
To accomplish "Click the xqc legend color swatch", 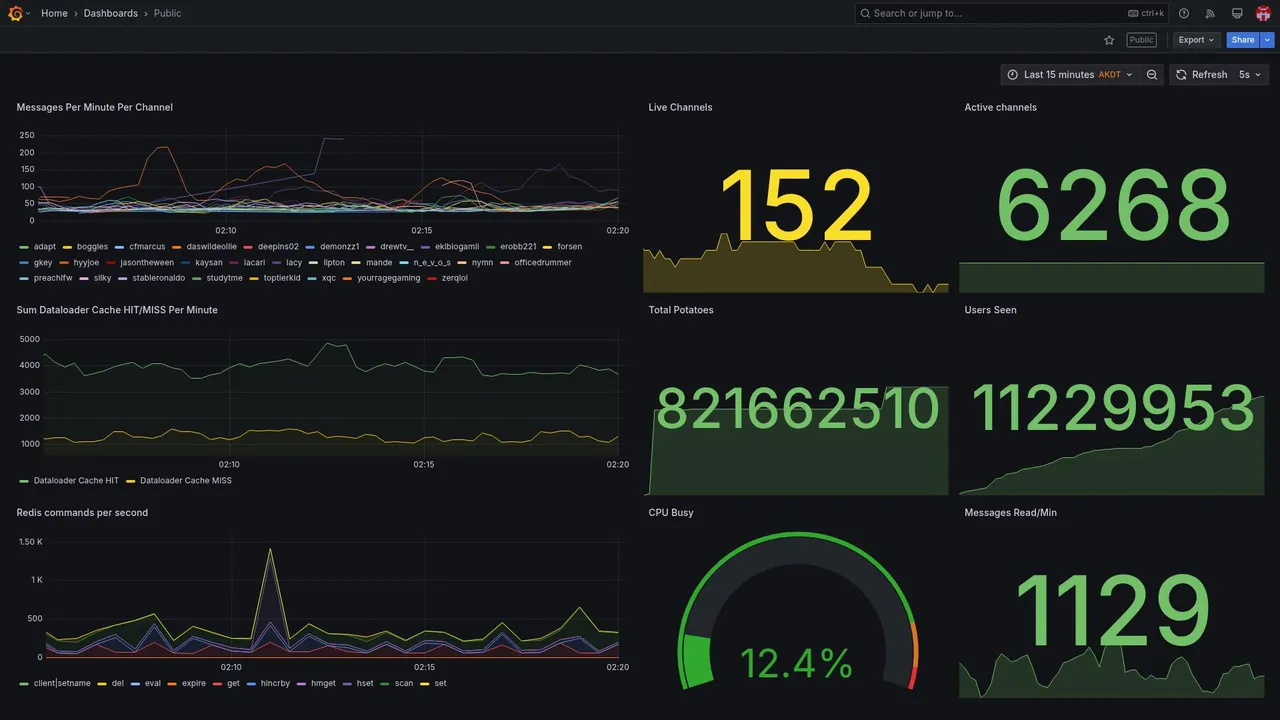I will tap(313, 278).
